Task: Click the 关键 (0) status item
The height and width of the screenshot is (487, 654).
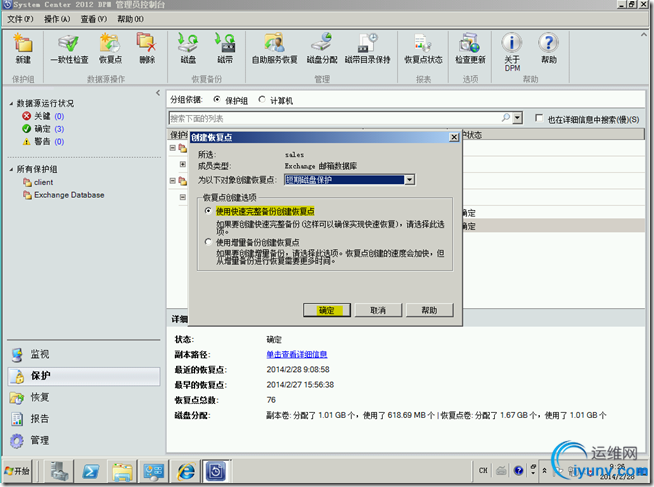Action: pyautogui.click(x=43, y=116)
